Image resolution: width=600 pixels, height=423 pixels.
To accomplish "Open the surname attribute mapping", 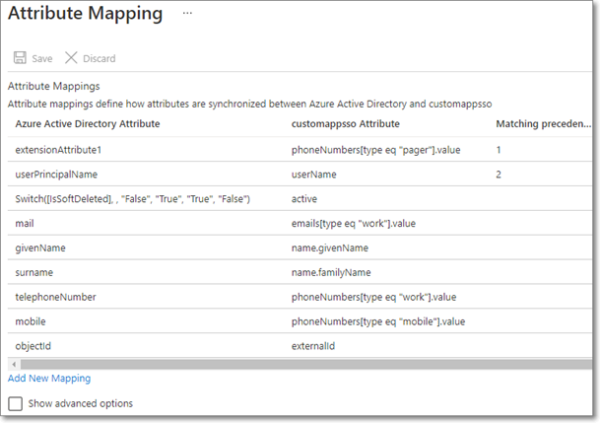I will [34, 273].
